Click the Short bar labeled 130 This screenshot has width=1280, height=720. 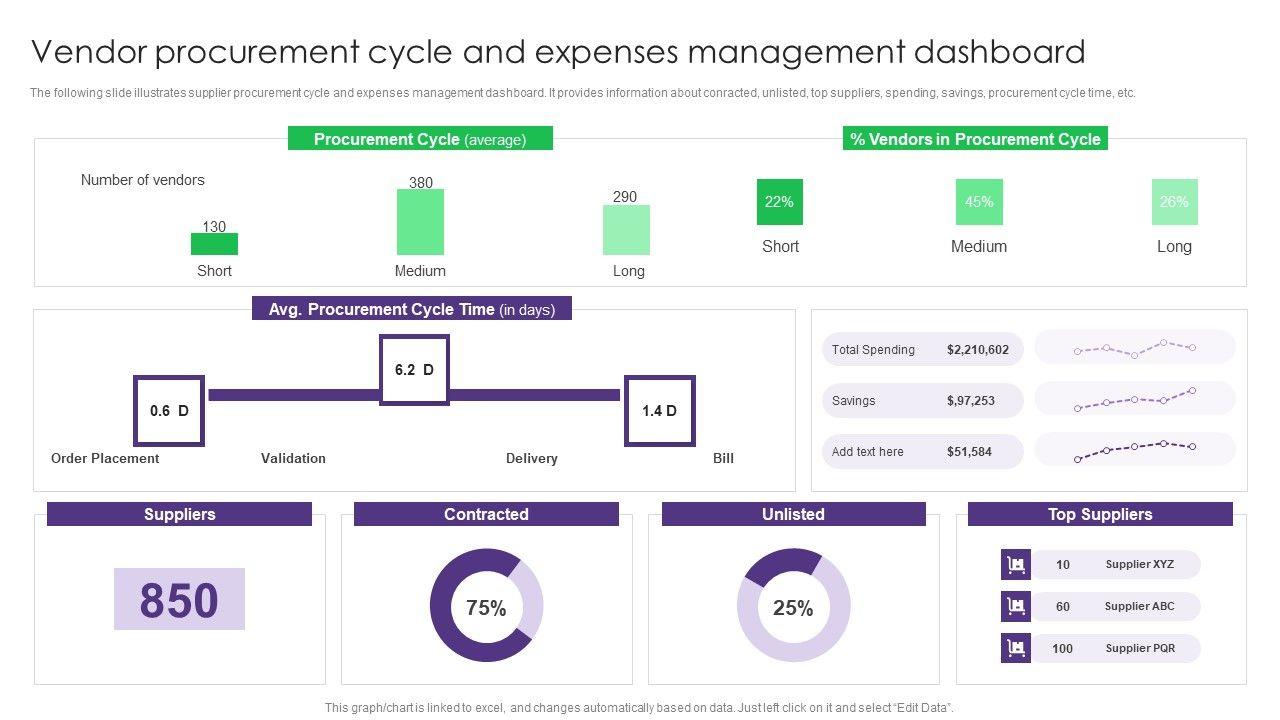coord(214,244)
